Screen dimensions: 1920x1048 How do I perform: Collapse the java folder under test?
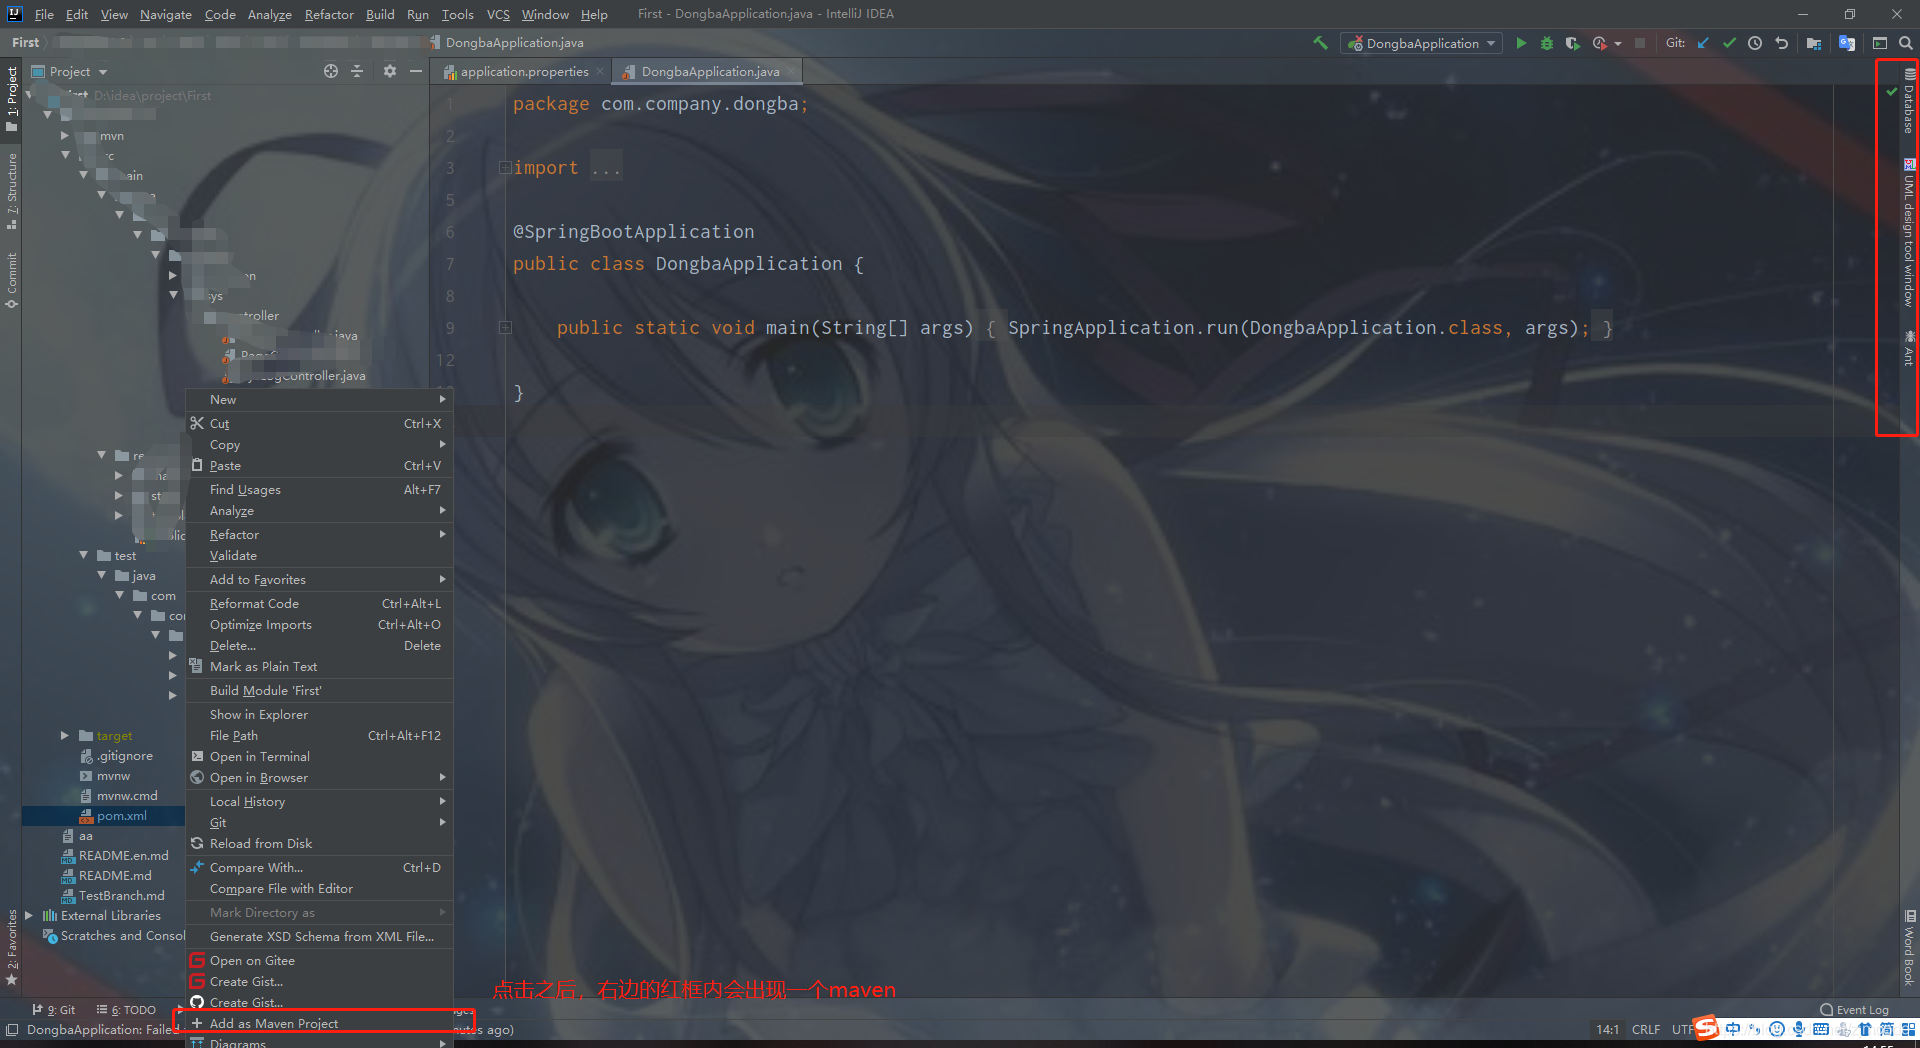click(102, 575)
